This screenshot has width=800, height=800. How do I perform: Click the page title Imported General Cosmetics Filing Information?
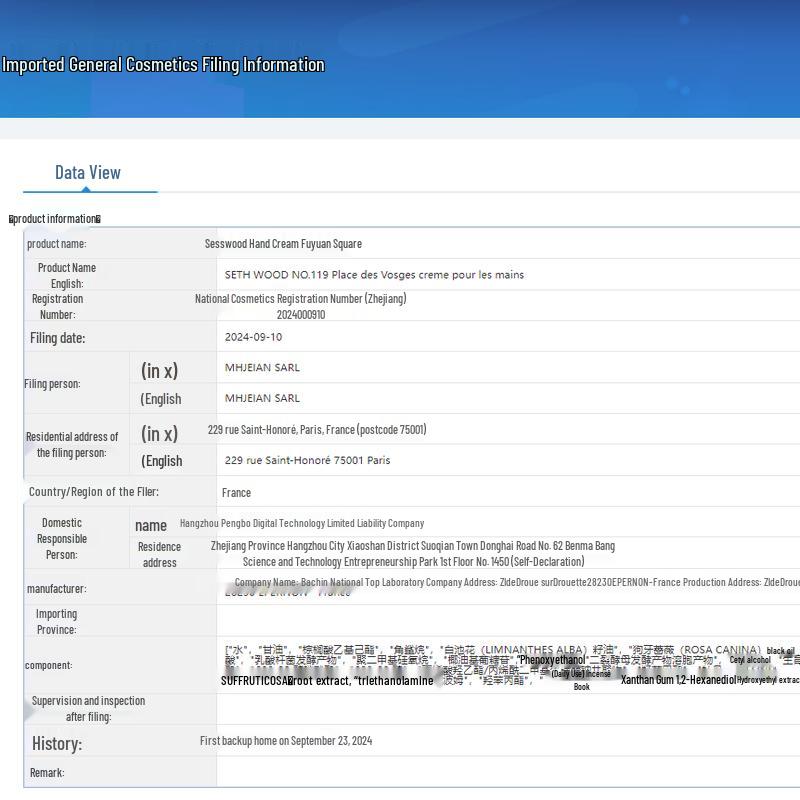[163, 65]
